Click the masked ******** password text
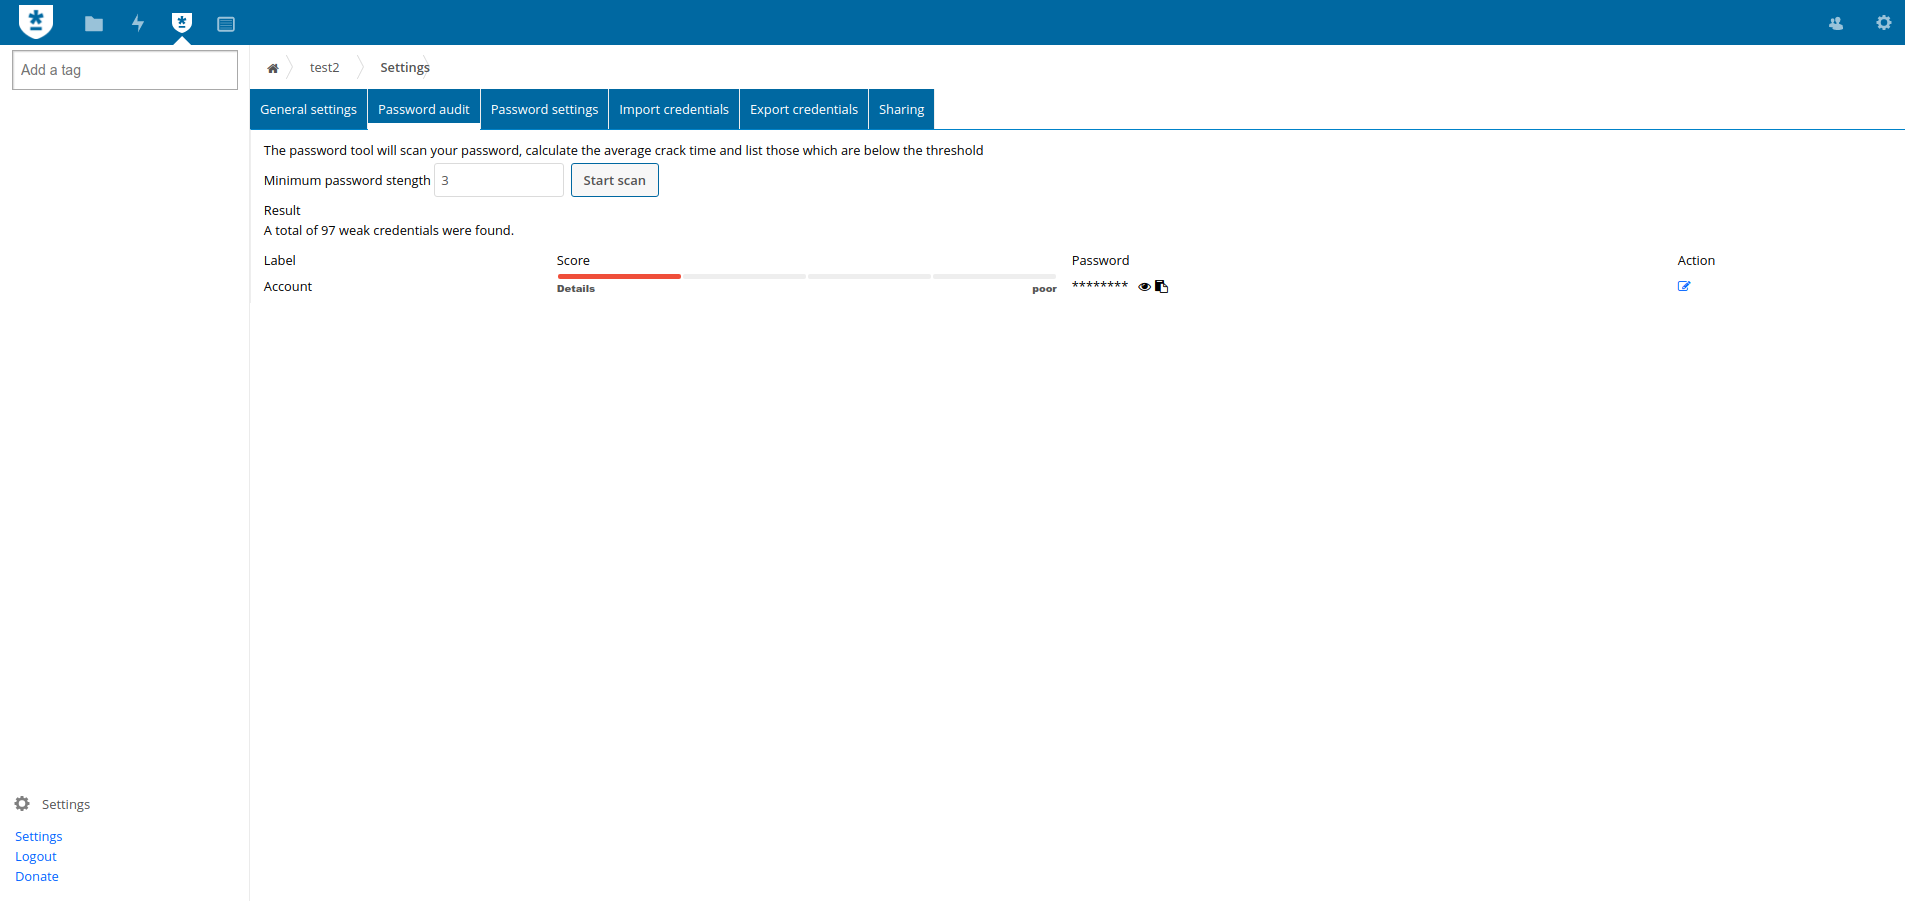The image size is (1905, 901). 1100,286
